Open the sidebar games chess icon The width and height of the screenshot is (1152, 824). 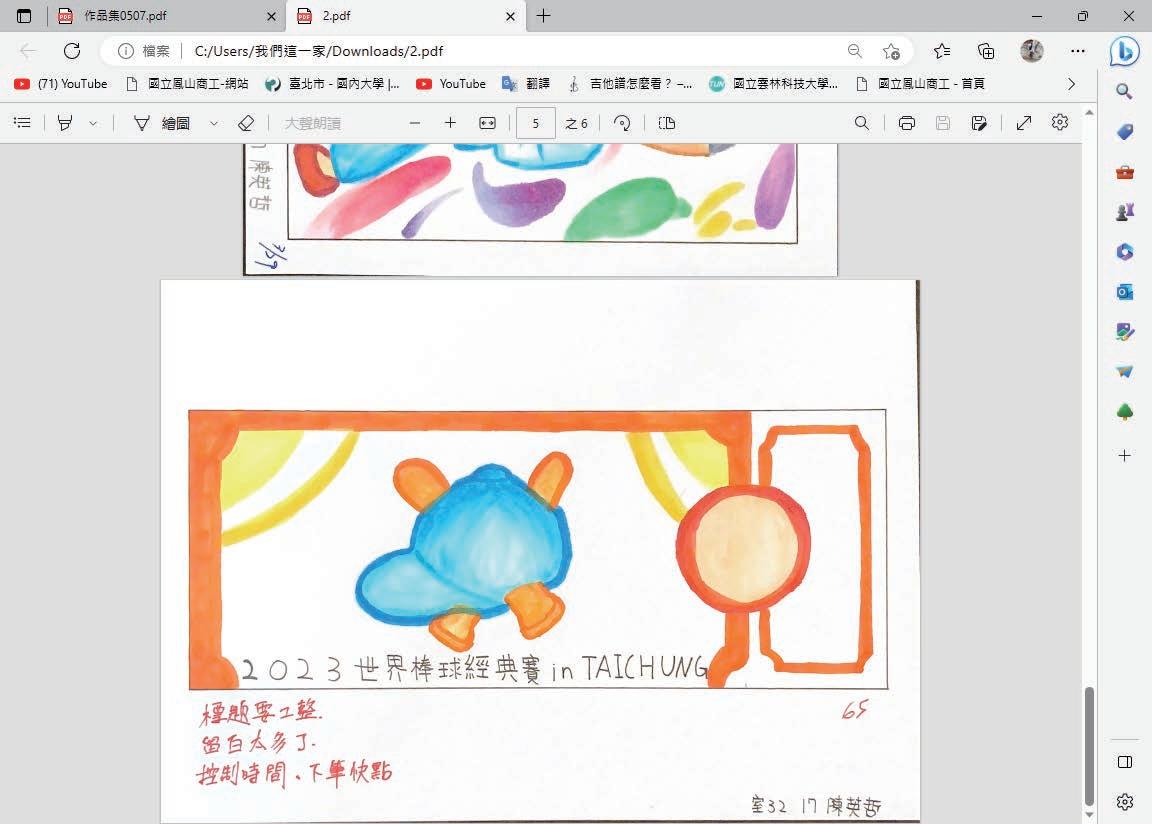(x=1124, y=212)
